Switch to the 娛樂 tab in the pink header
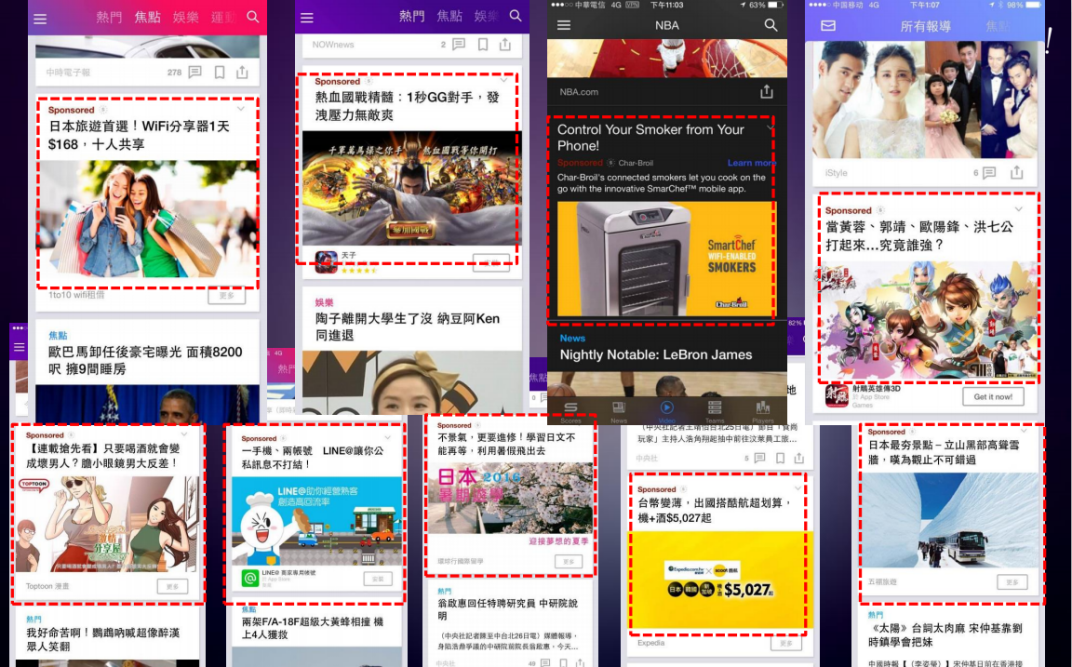The height and width of the screenshot is (667, 1072). (186, 17)
